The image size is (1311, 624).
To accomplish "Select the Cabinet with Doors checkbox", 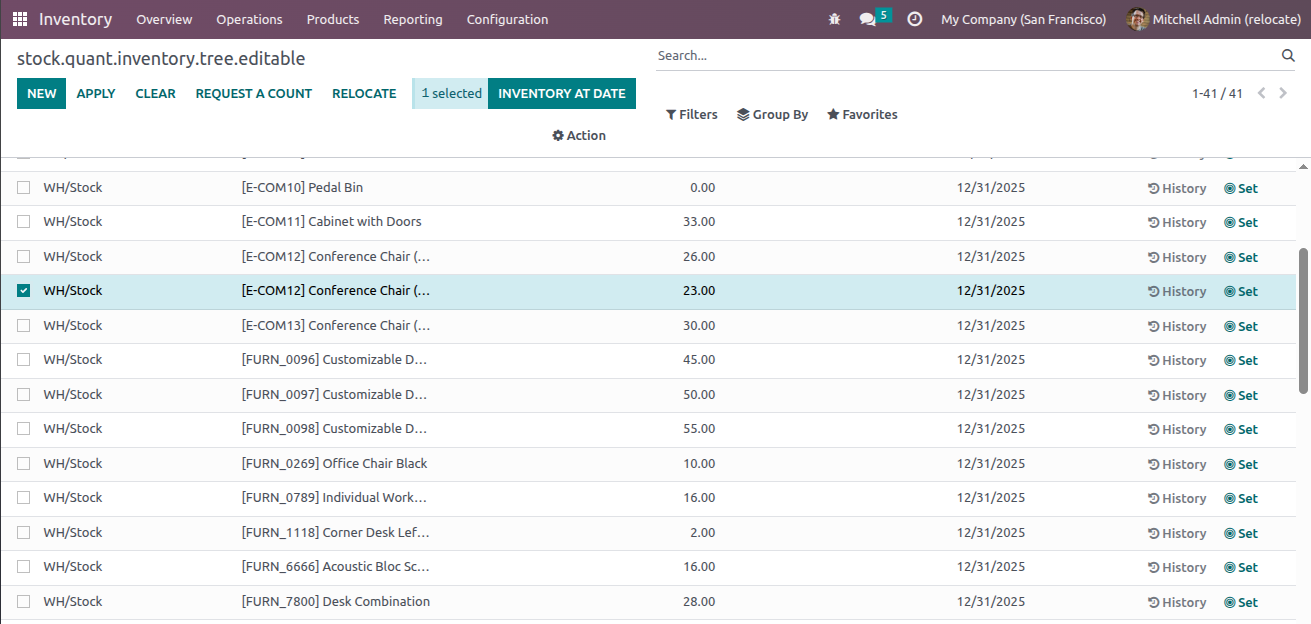I will pos(24,221).
